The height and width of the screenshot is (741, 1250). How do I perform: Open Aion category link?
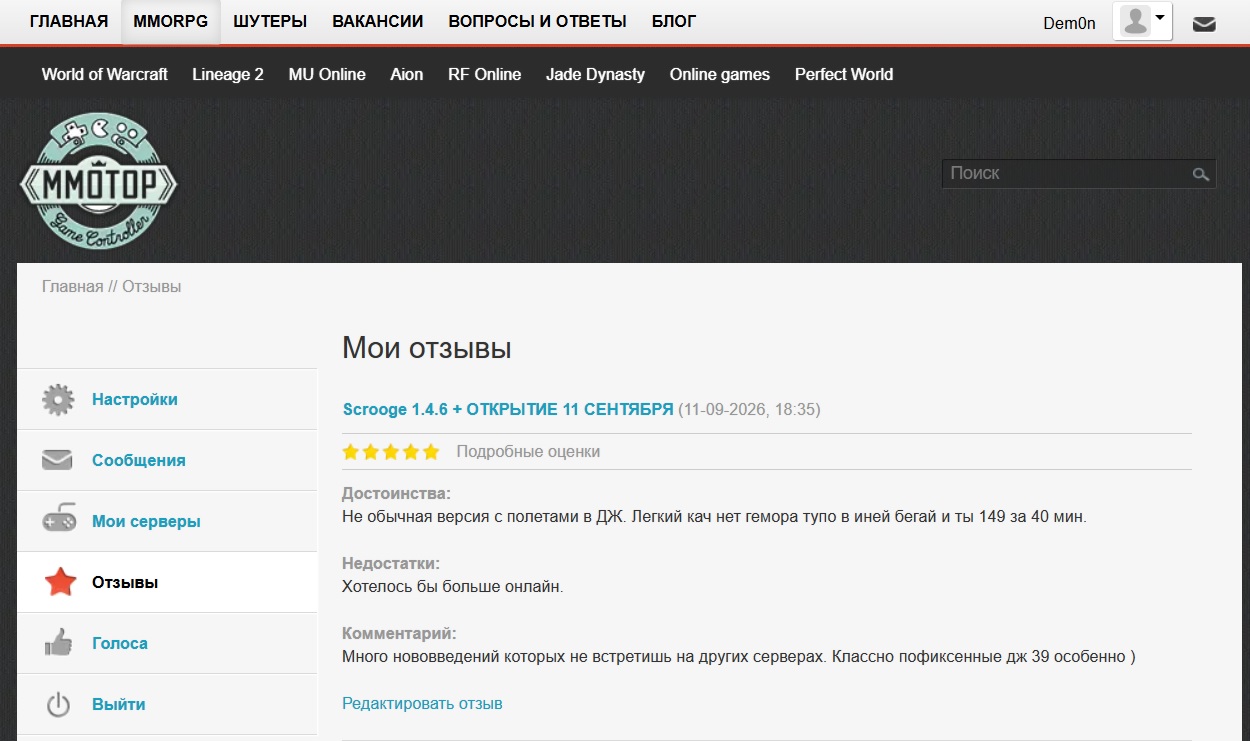click(x=407, y=74)
